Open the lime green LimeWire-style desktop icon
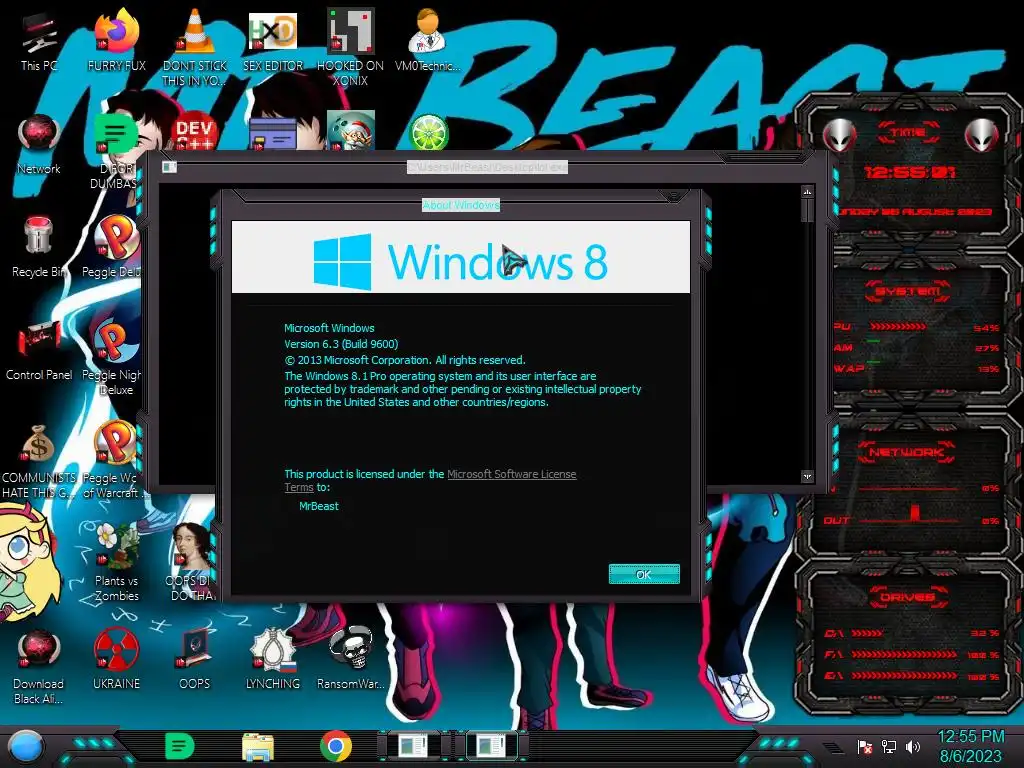The image size is (1024, 768). coord(428,133)
